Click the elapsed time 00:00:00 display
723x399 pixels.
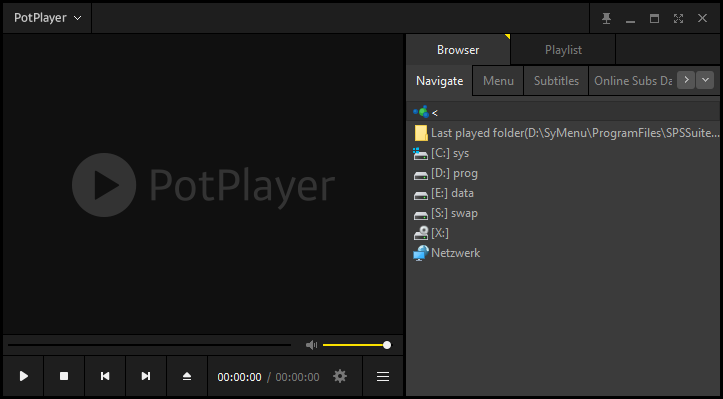pos(239,377)
